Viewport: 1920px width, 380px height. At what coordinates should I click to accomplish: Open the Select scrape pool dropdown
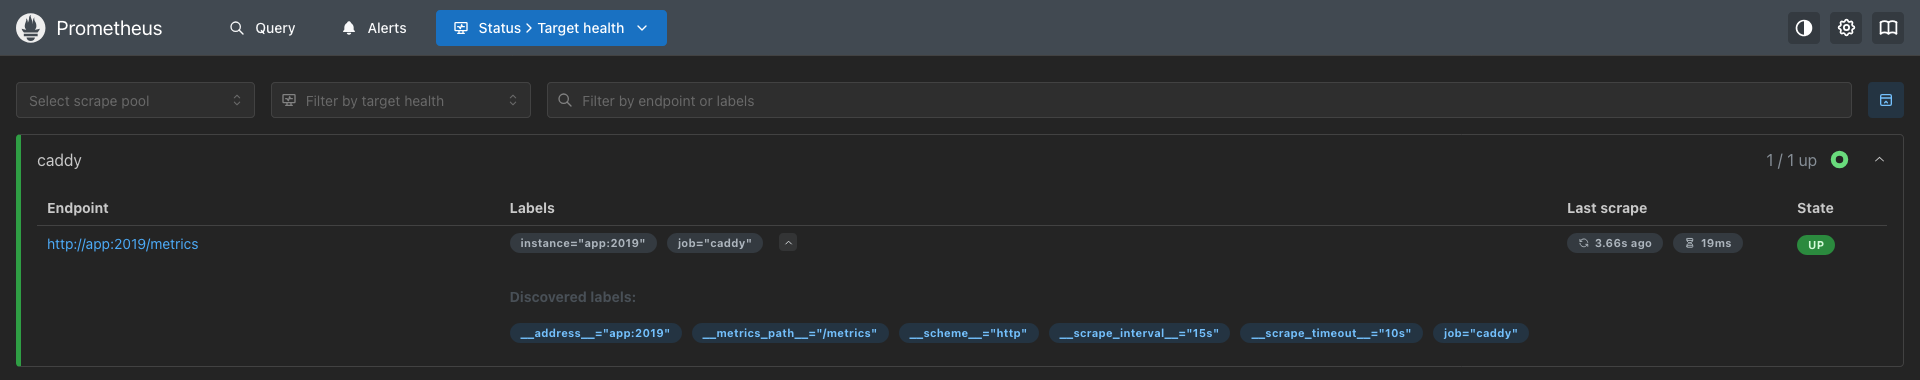[135, 100]
